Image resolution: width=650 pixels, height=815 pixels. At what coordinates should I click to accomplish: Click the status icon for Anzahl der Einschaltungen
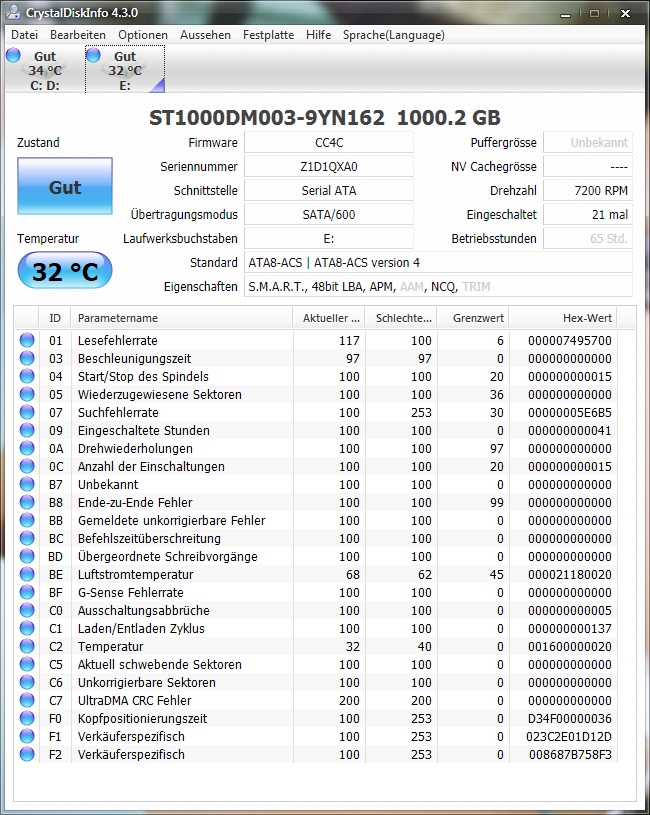27,466
